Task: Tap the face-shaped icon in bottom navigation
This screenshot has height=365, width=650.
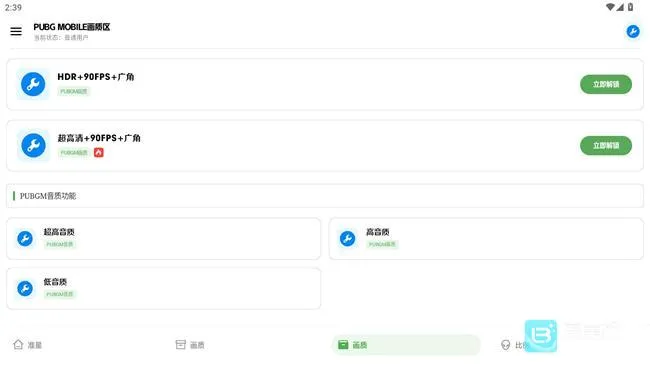Action: [505, 345]
